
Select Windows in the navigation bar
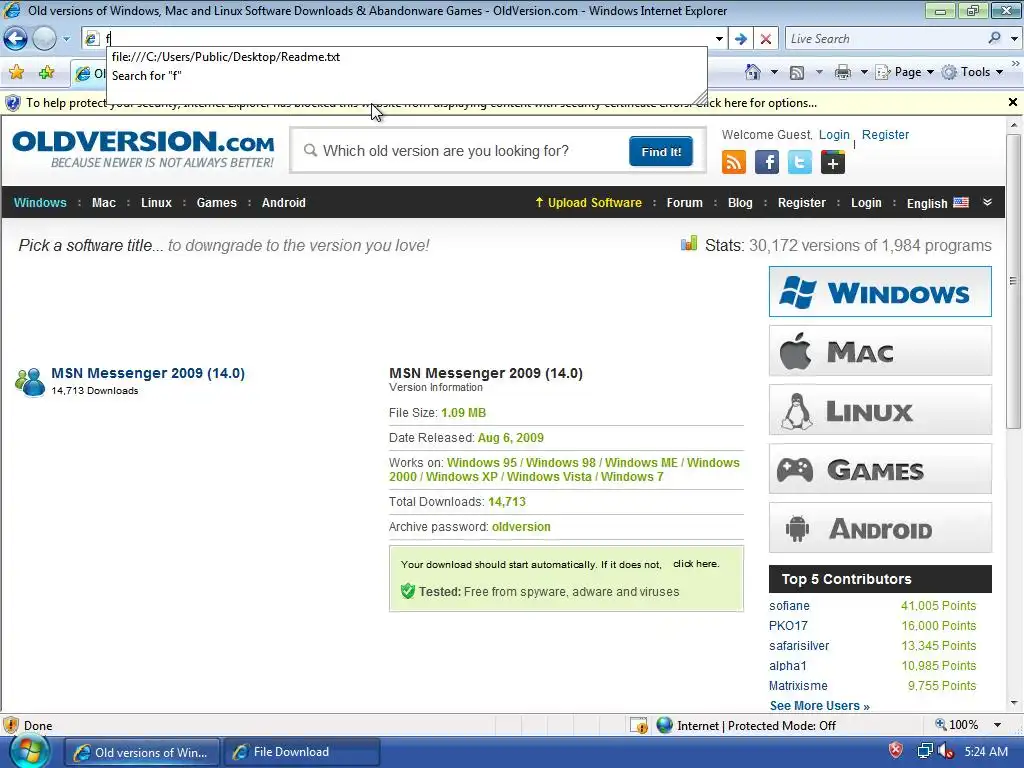40,202
